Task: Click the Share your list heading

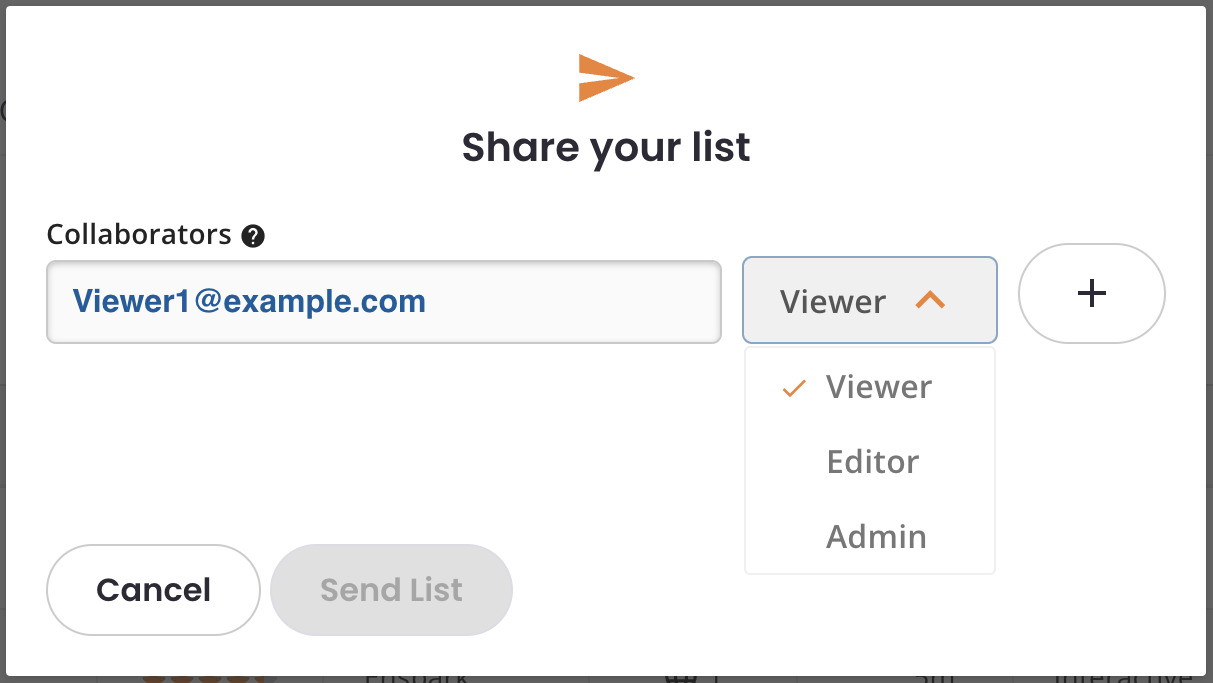Action: tap(606, 148)
